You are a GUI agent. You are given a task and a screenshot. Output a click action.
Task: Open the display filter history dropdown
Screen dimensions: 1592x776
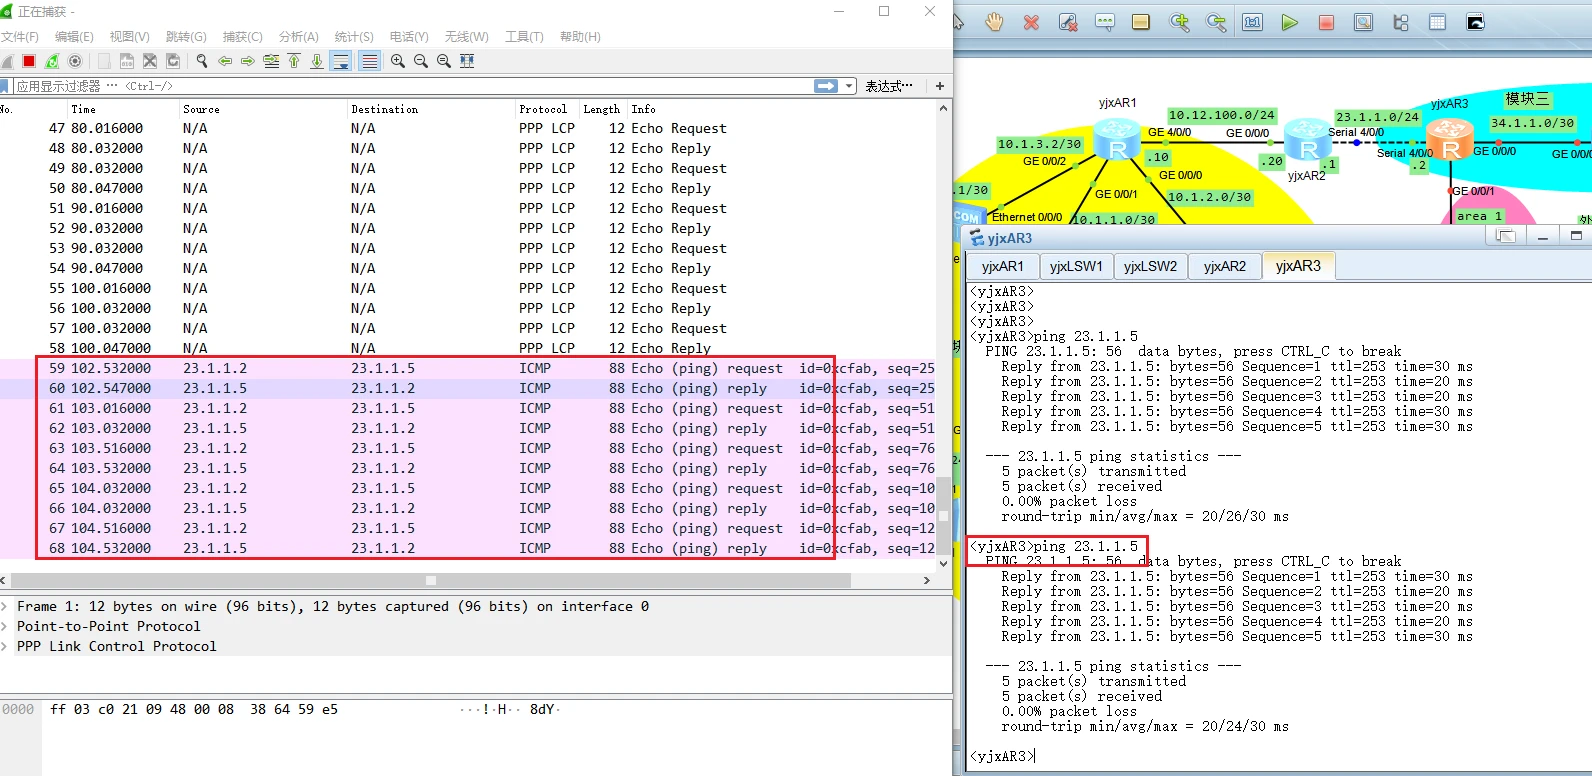(850, 86)
